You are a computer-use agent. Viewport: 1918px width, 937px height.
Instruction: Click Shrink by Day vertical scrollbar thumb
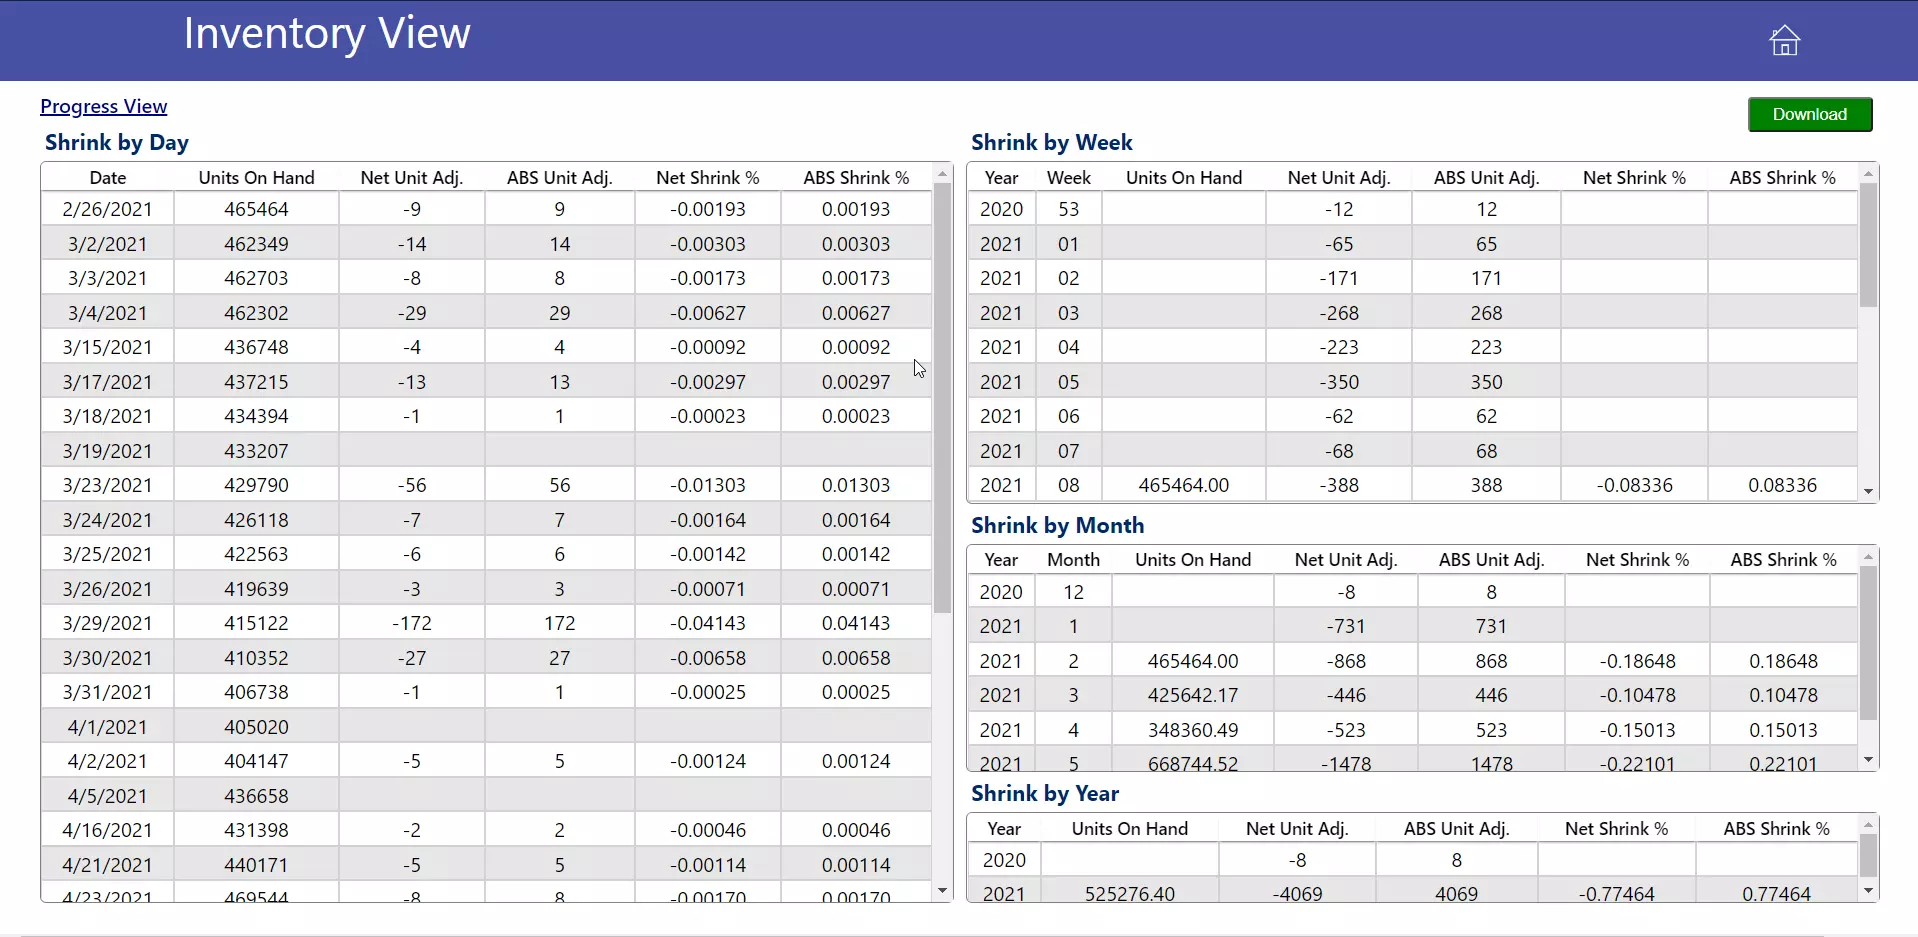942,398
